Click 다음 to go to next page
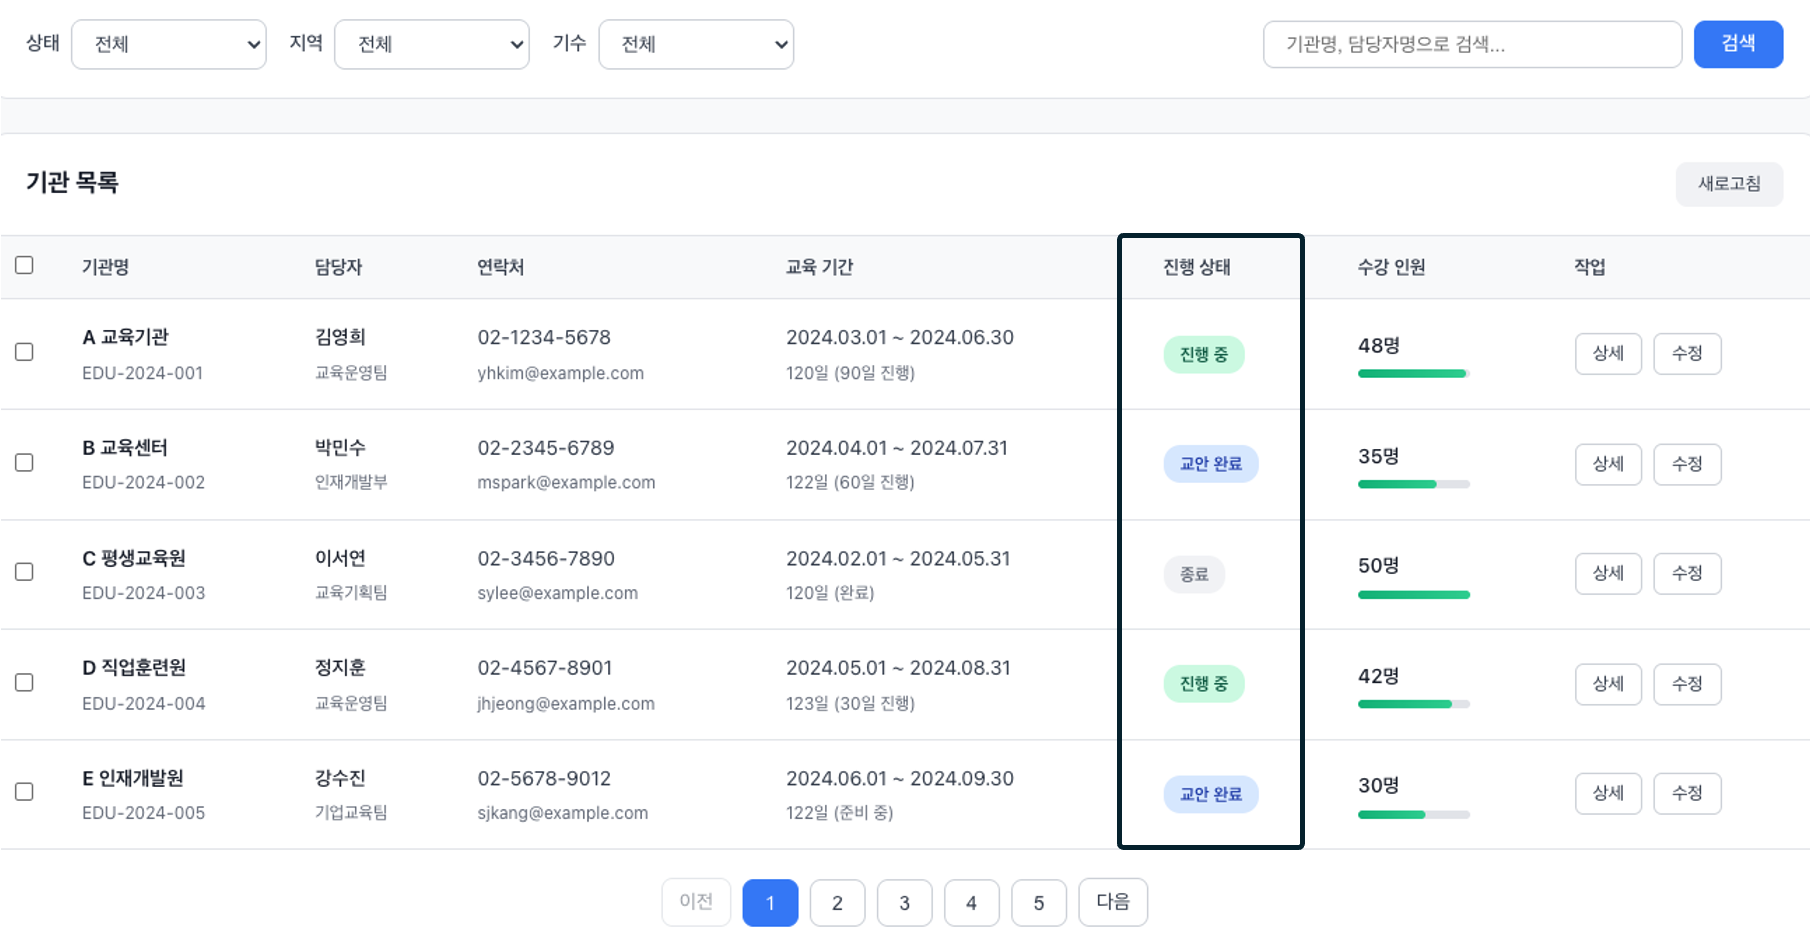The height and width of the screenshot is (952, 1810). tap(1112, 902)
